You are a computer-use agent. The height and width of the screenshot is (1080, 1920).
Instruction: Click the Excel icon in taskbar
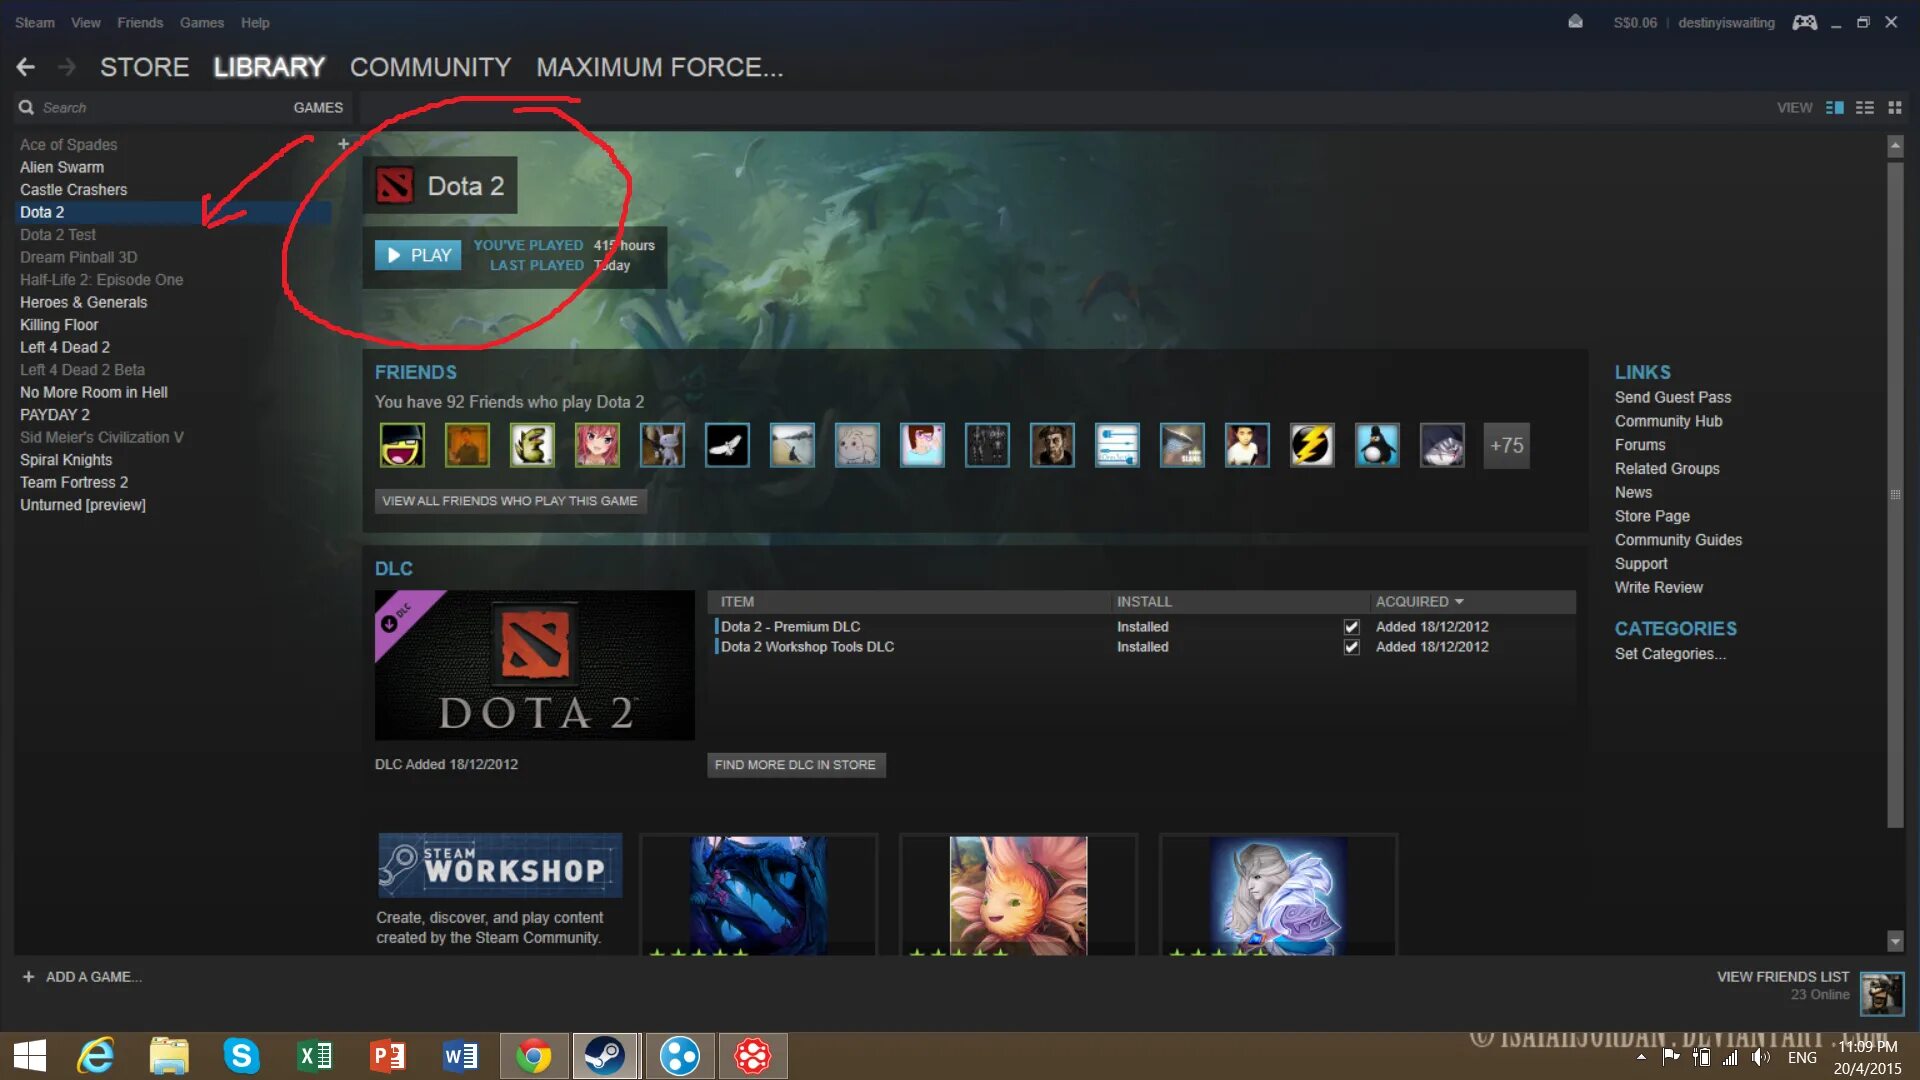coord(313,1054)
